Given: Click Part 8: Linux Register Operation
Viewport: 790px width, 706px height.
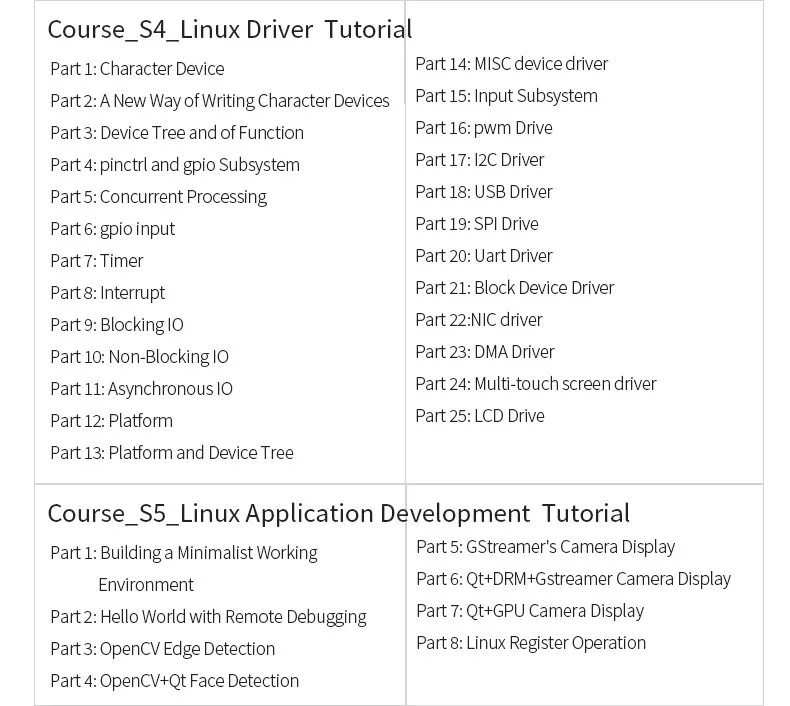Looking at the screenshot, I should click(x=530, y=643).
